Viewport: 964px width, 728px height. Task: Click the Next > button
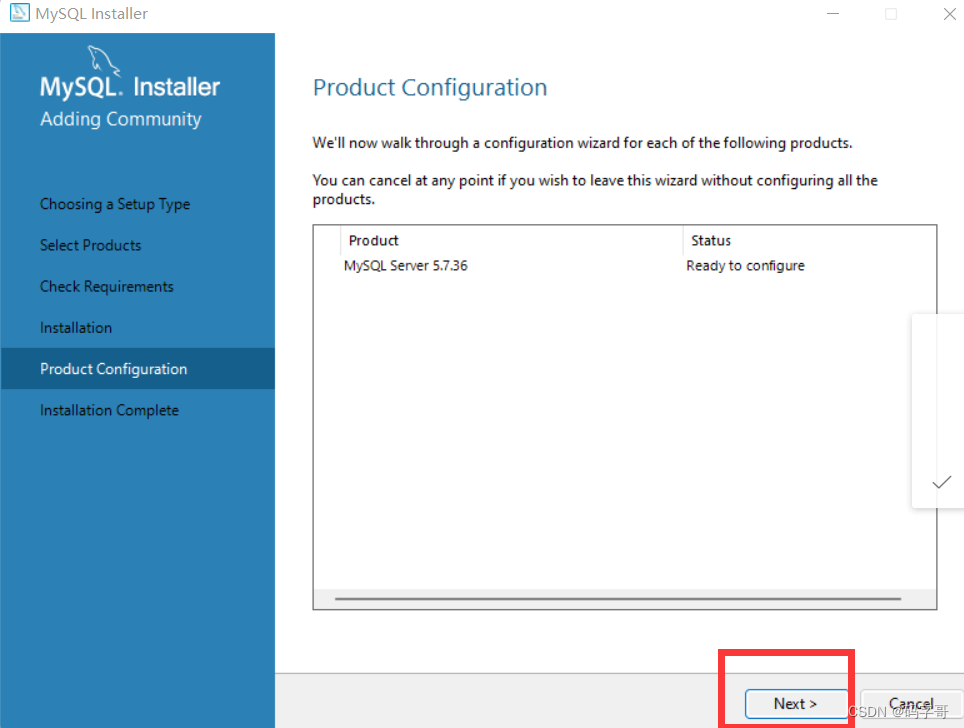click(796, 703)
